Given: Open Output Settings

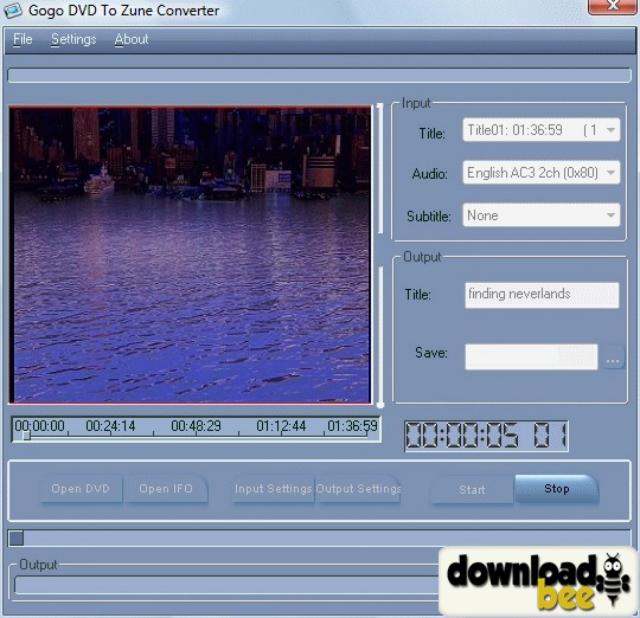Looking at the screenshot, I should point(358,489).
